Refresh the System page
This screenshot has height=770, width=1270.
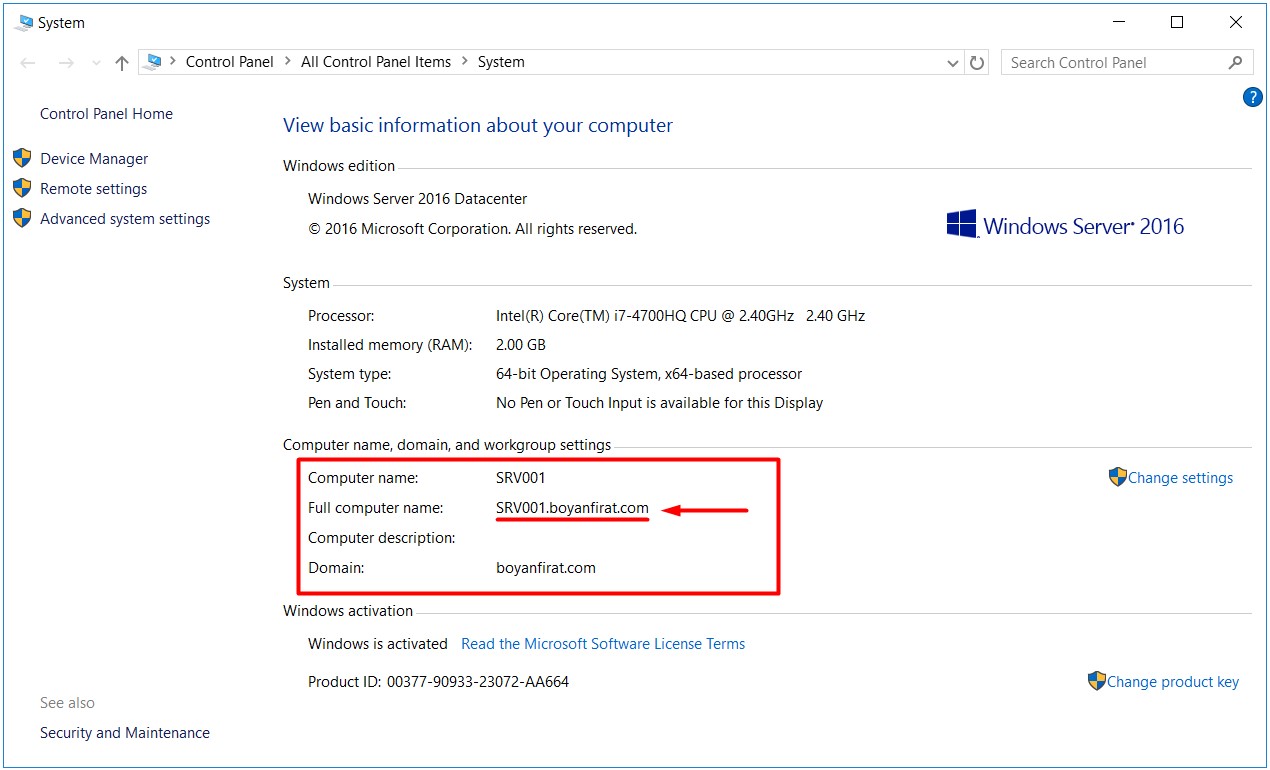tap(977, 62)
